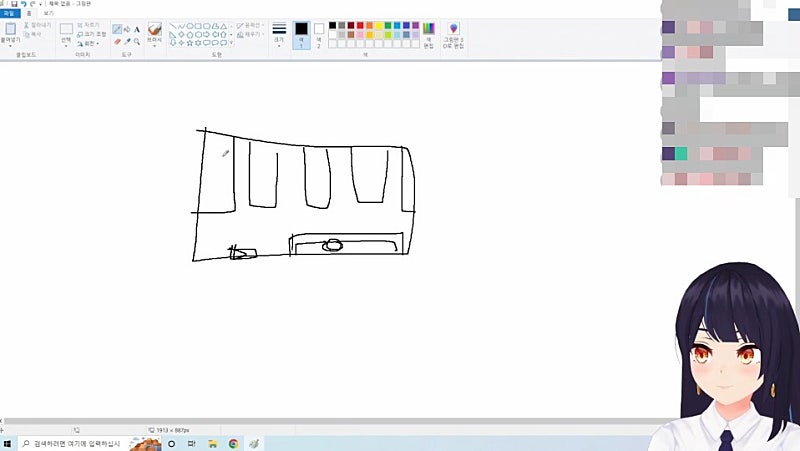Click the Copy button
This screenshot has height=451, width=800.
33,34
